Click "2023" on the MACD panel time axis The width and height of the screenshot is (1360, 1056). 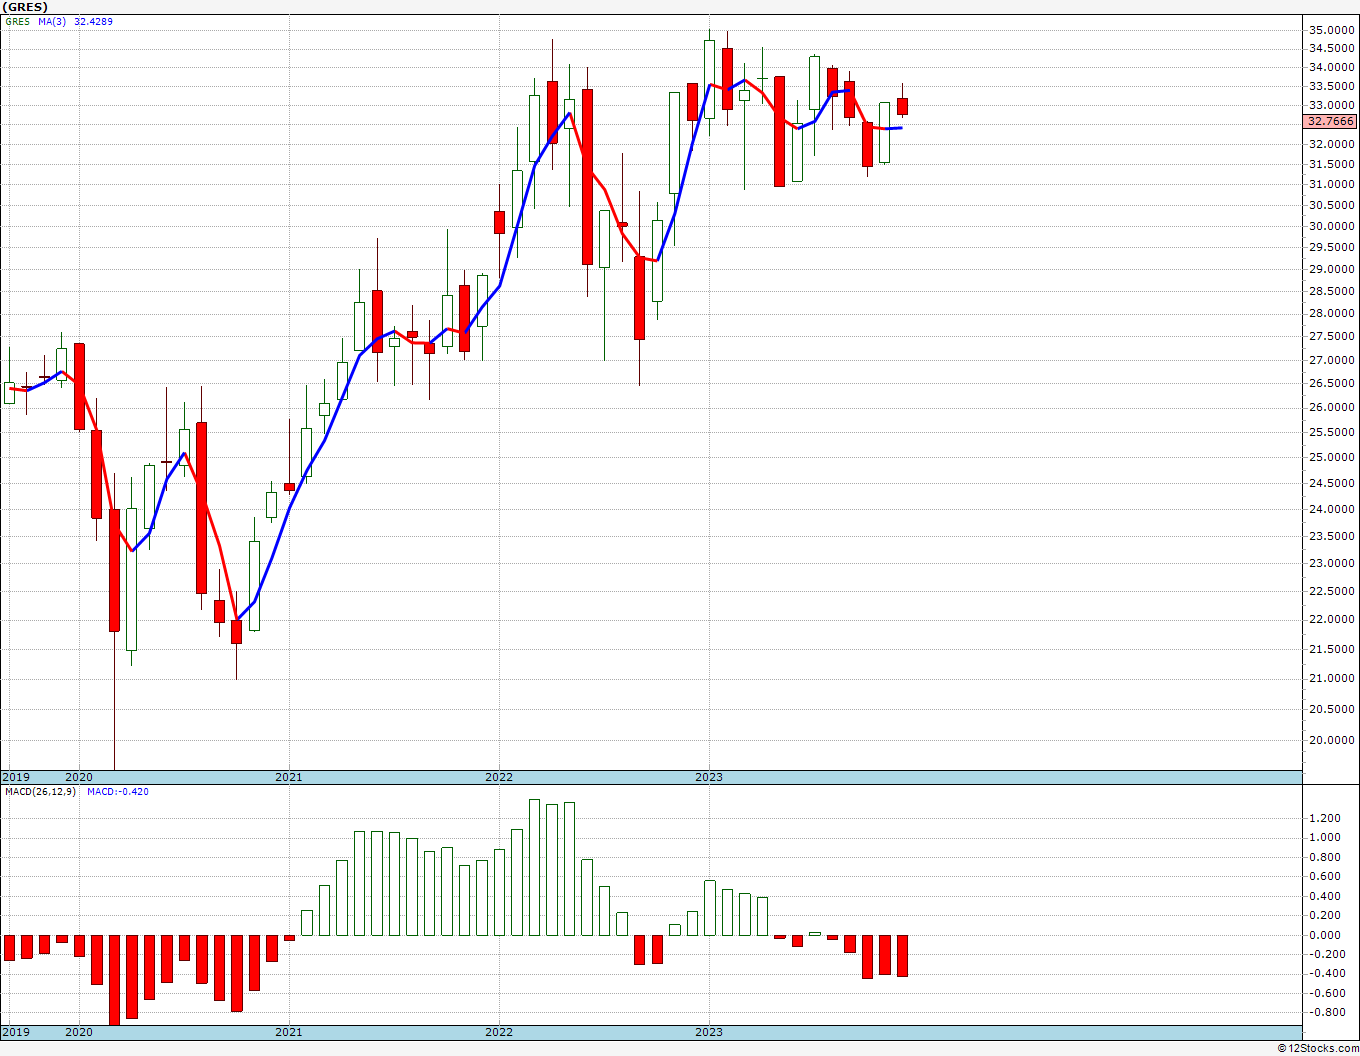click(x=709, y=1032)
